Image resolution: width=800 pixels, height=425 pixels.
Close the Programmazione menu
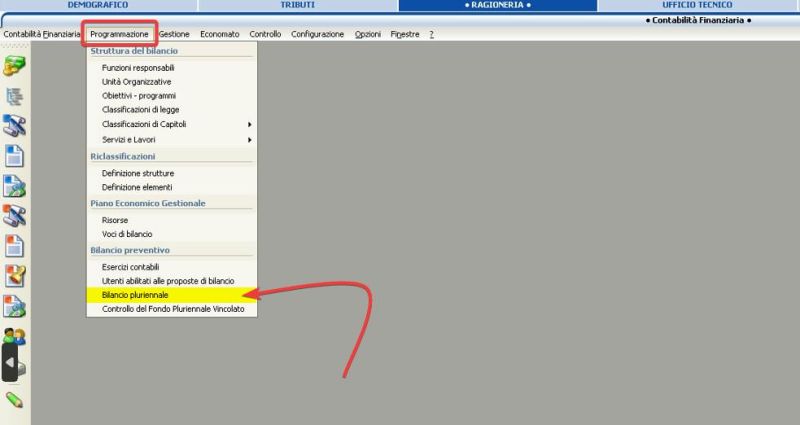119,34
